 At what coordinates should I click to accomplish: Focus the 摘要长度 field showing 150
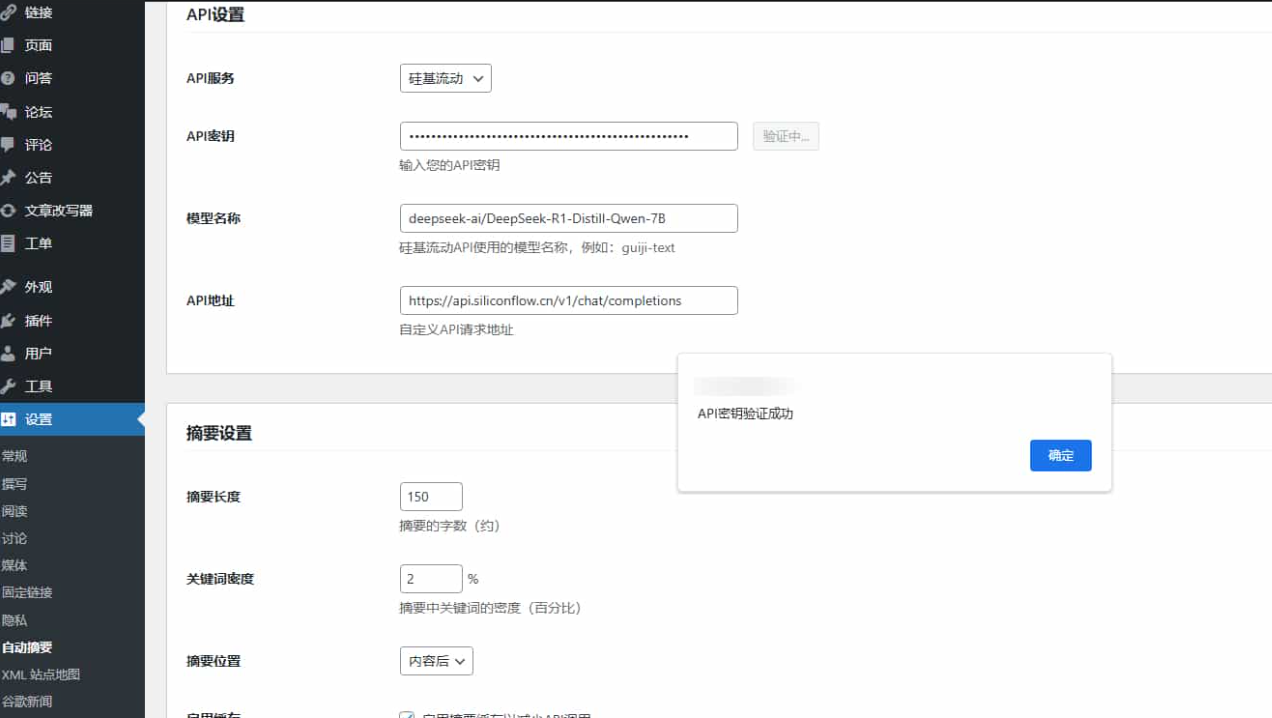click(x=431, y=497)
